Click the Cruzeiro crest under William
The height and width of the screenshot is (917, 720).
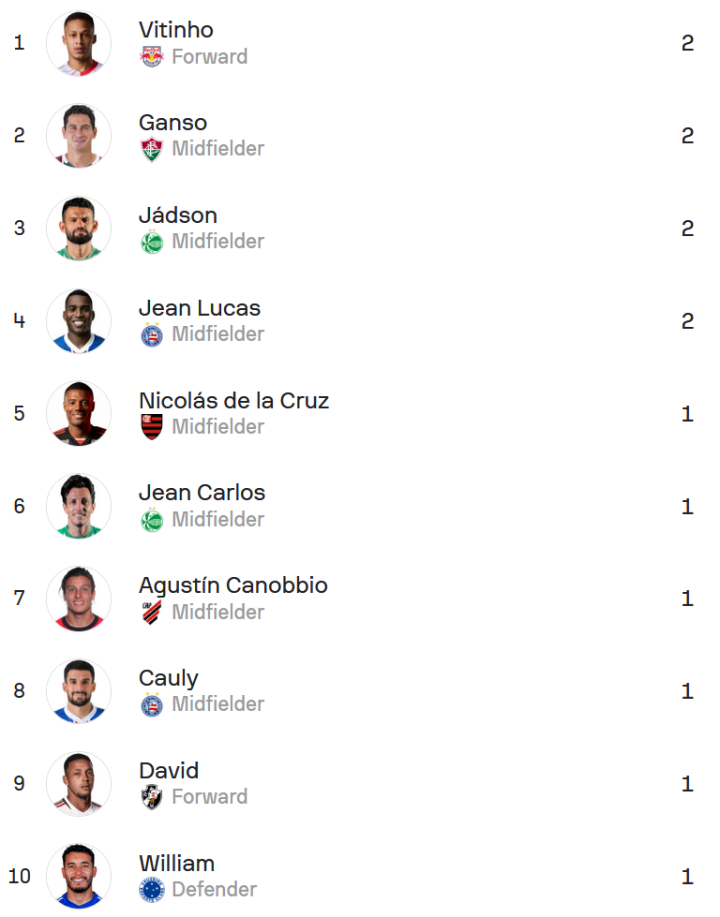click(151, 890)
